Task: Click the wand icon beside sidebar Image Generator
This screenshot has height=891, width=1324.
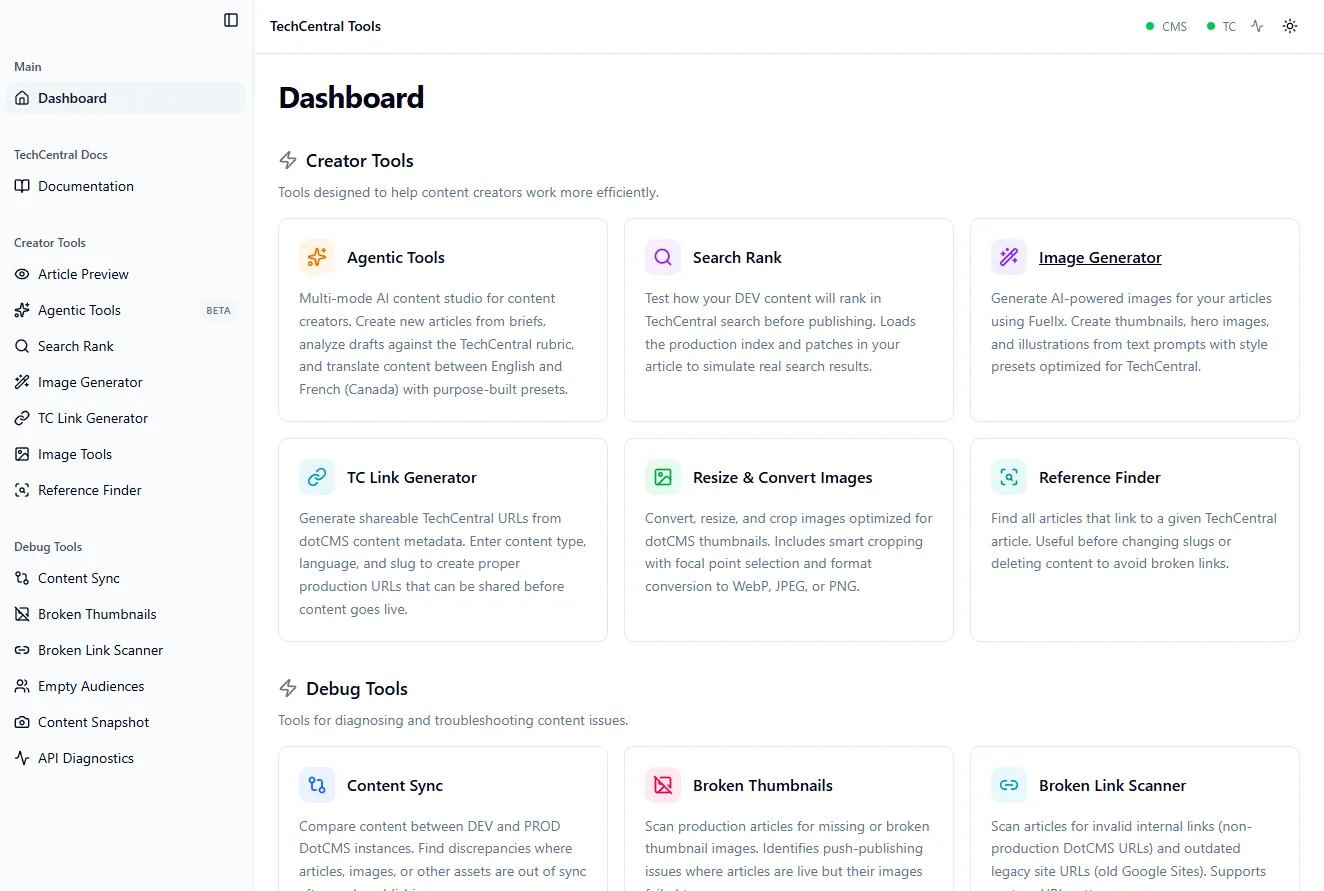Action: coord(22,382)
